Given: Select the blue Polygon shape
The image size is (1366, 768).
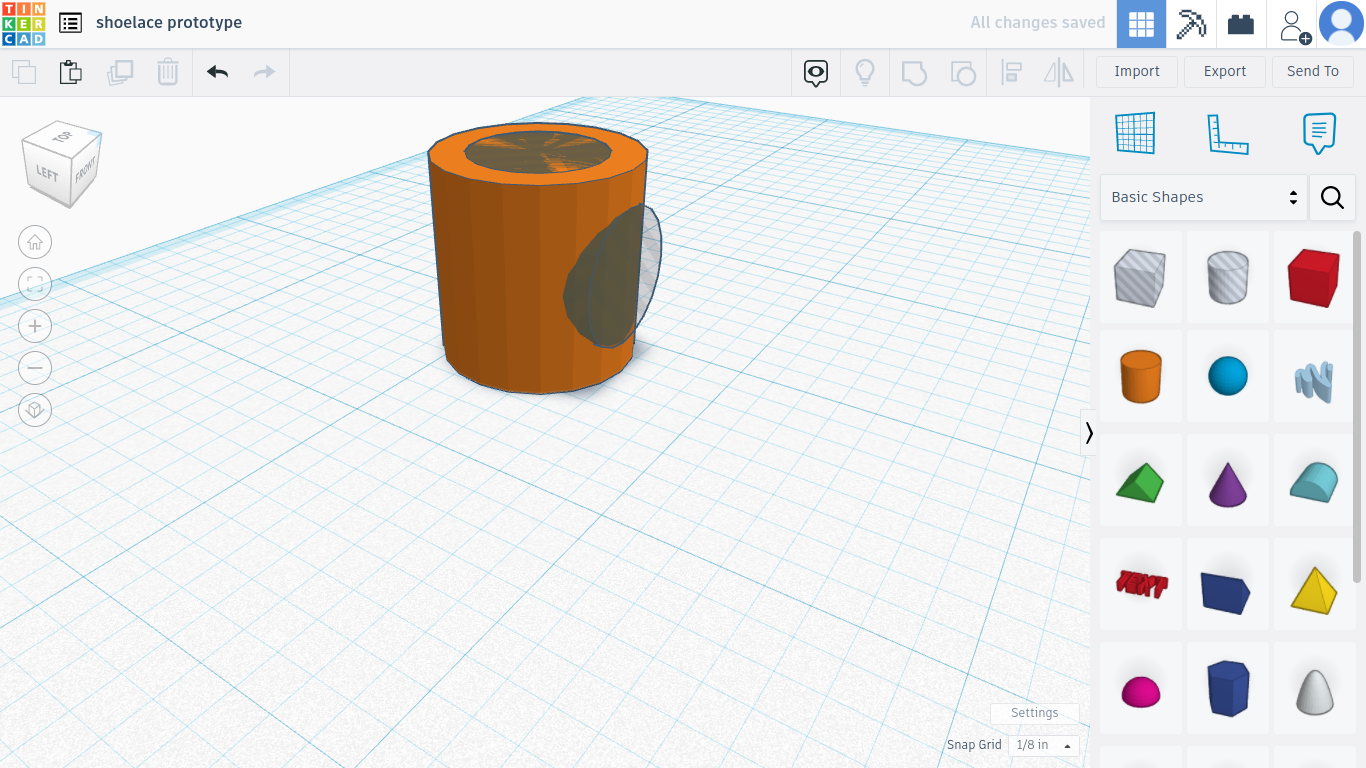Looking at the screenshot, I should click(x=1228, y=688).
